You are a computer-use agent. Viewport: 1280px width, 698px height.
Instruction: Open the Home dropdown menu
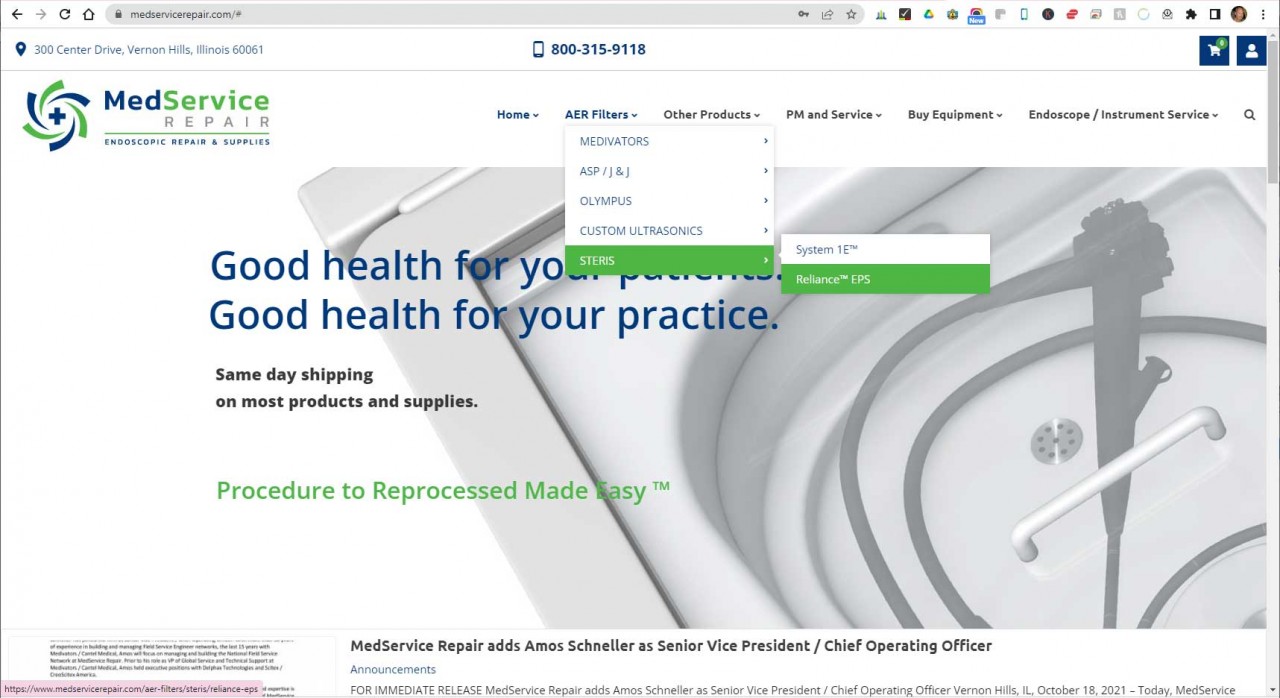[x=518, y=115]
